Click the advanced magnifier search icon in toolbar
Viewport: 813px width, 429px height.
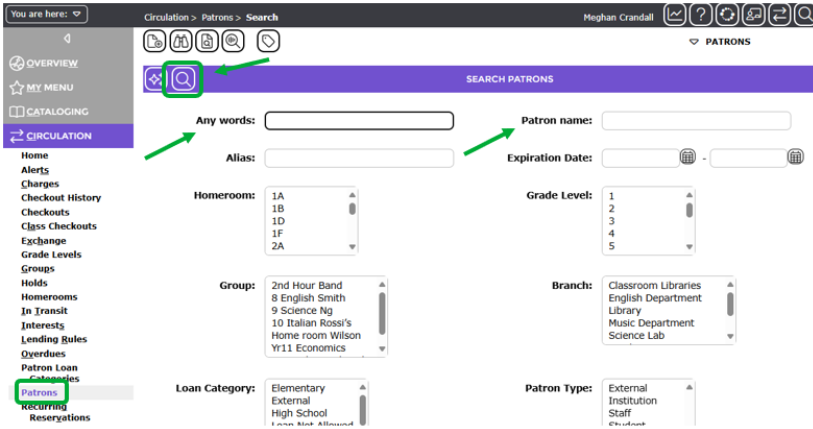coord(233,41)
